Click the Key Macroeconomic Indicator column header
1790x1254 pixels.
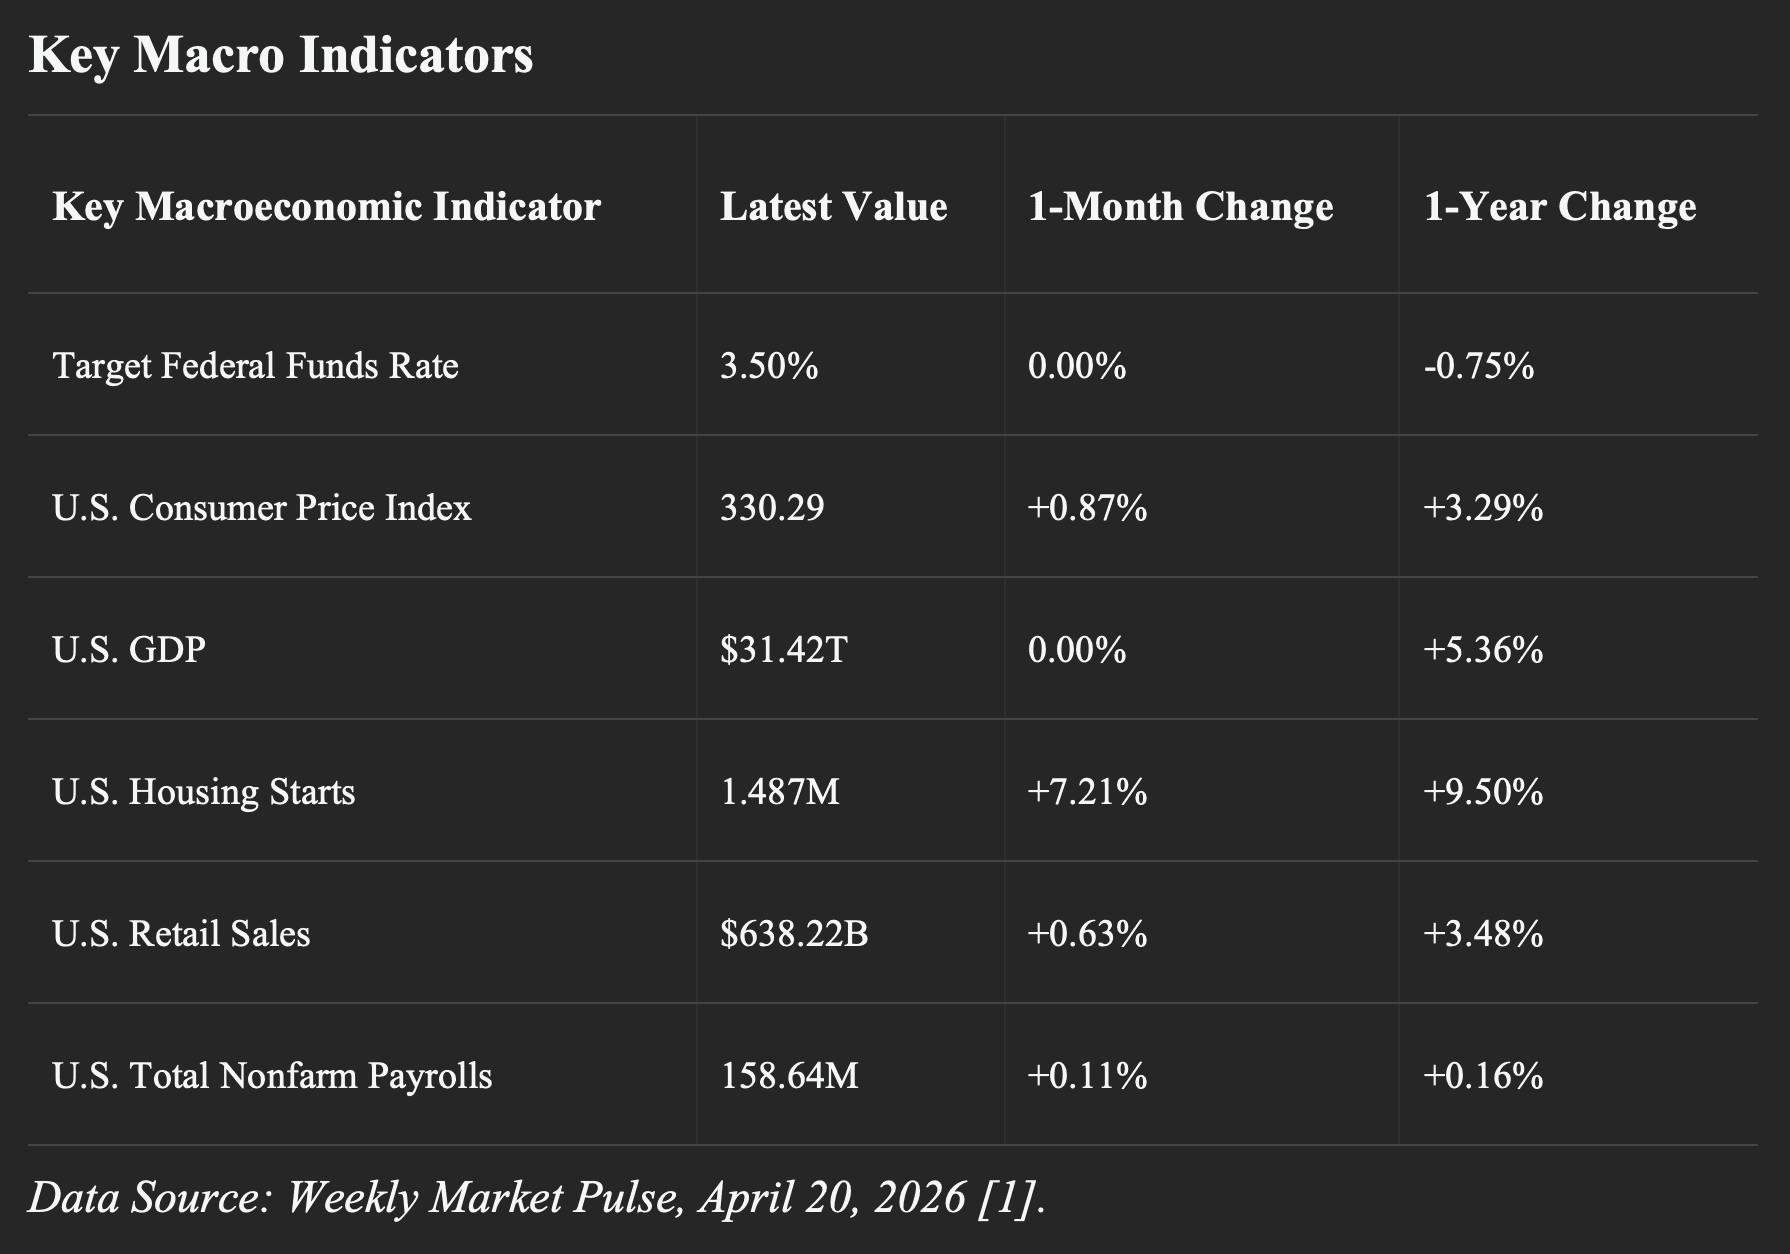coord(326,207)
